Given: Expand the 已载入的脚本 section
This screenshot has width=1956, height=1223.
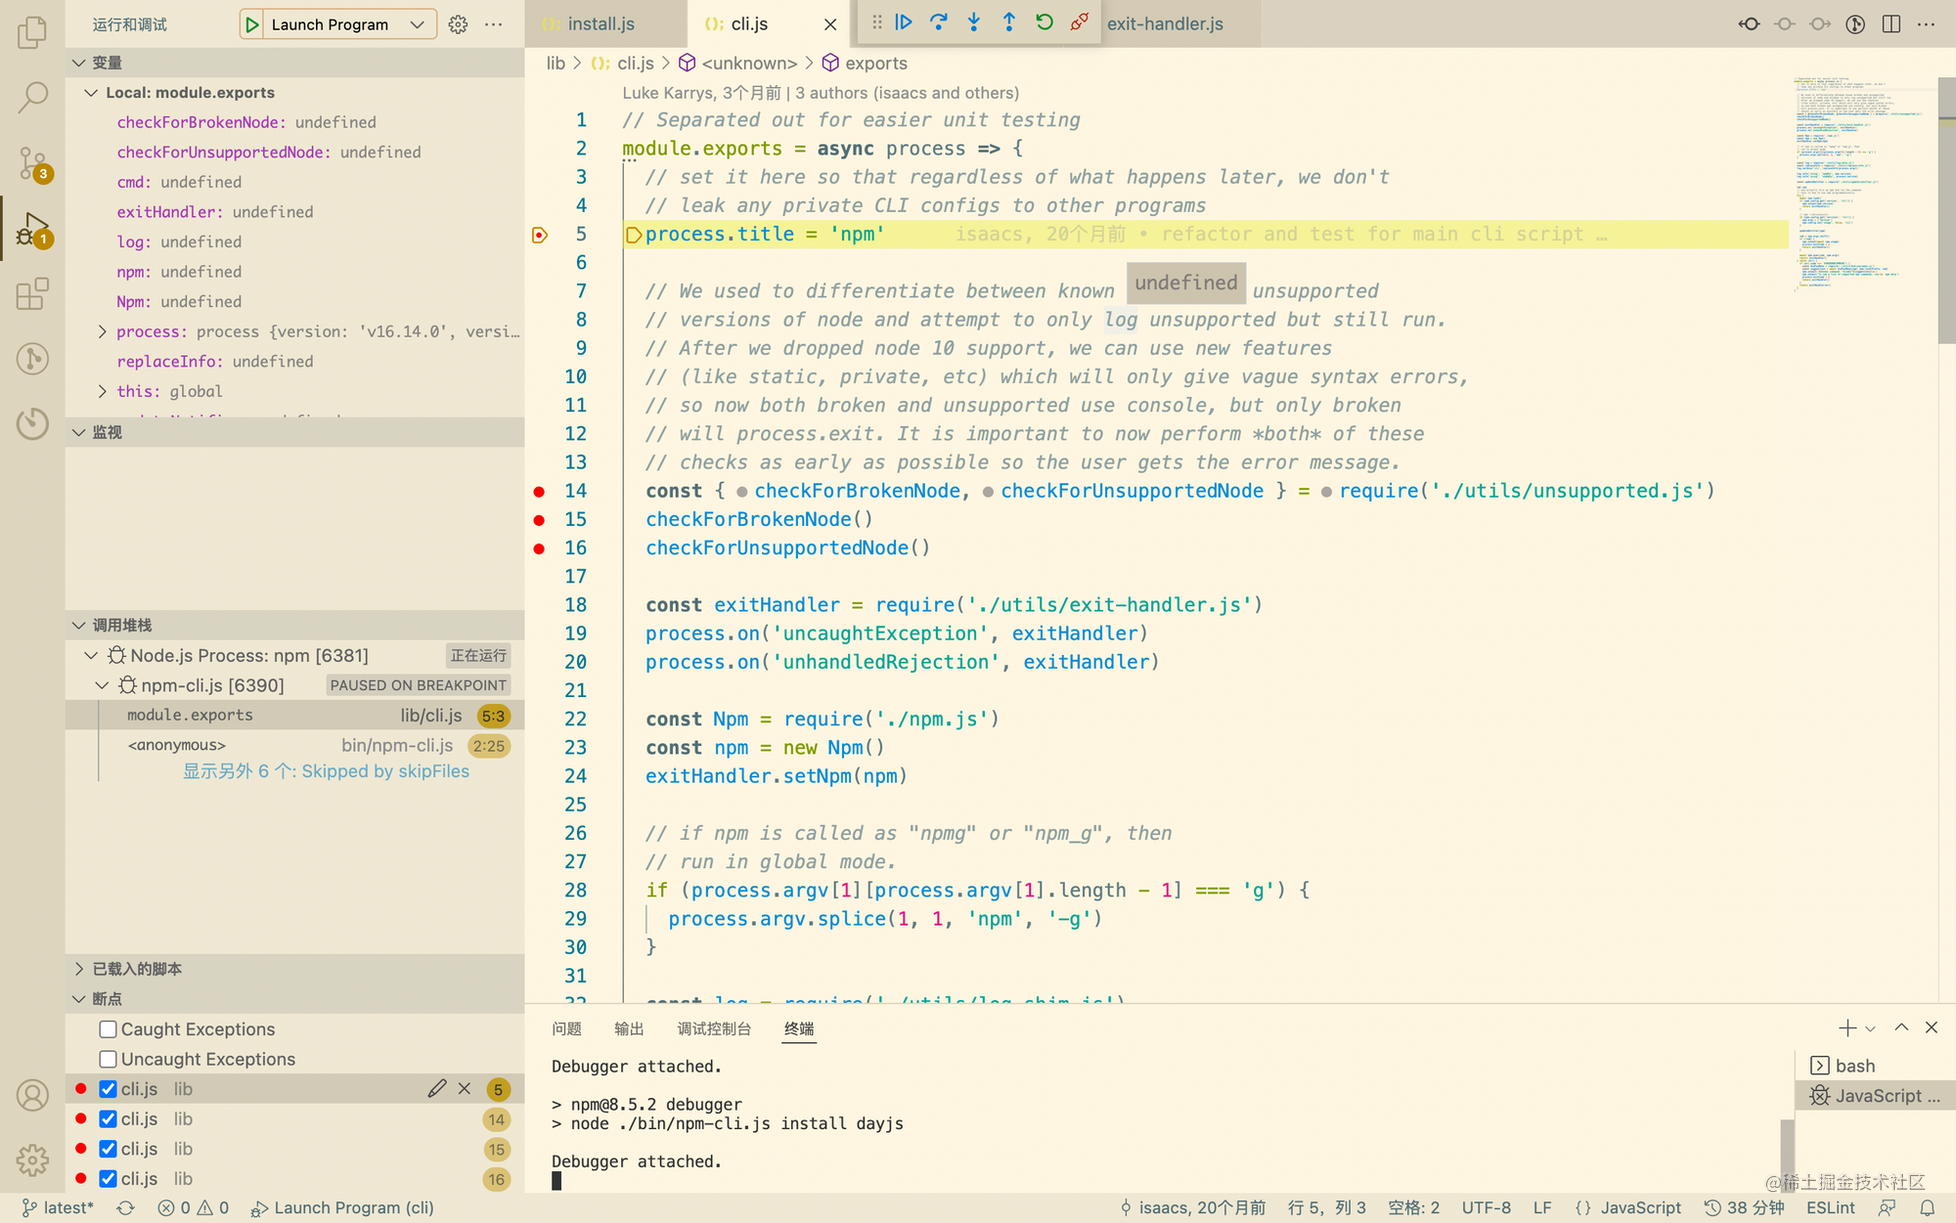Looking at the screenshot, I should (79, 969).
